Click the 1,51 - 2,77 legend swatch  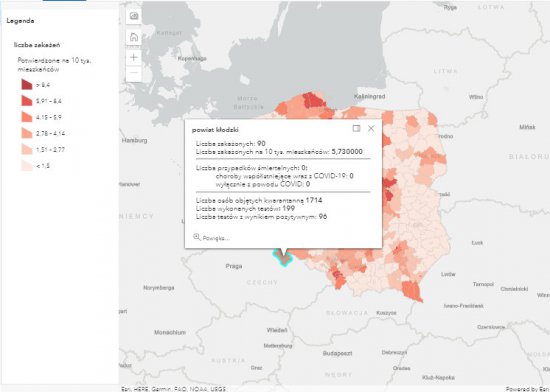point(27,149)
